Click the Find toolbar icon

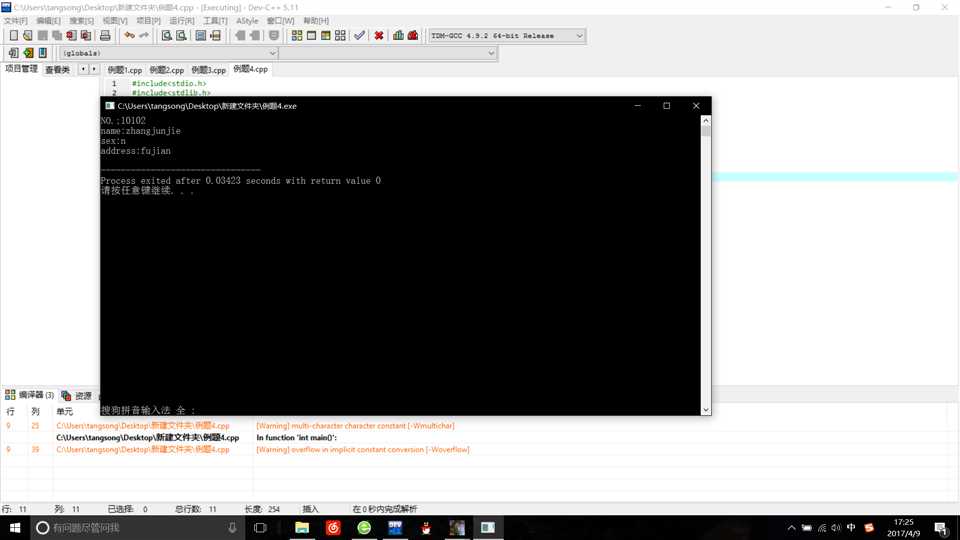point(167,36)
